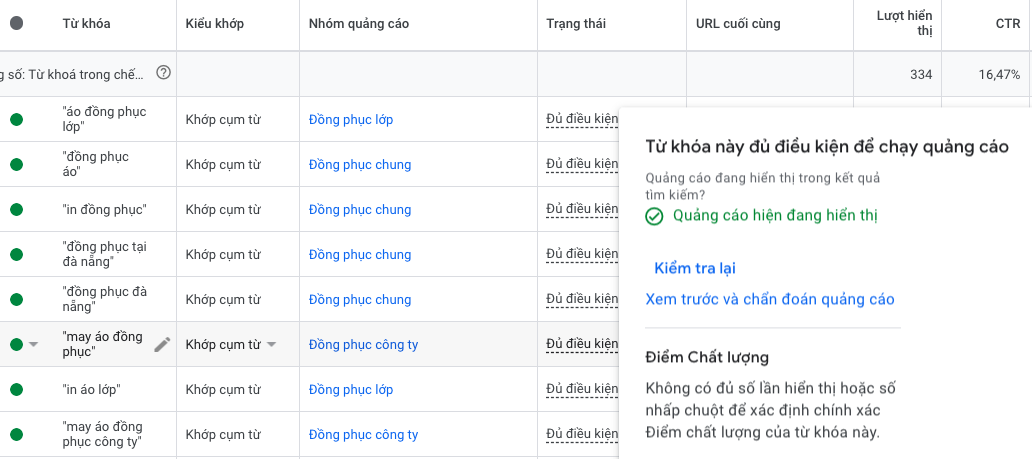
Task: Click the green status dot for "đồng phục tại đà nẵng"
Action: coord(16,255)
